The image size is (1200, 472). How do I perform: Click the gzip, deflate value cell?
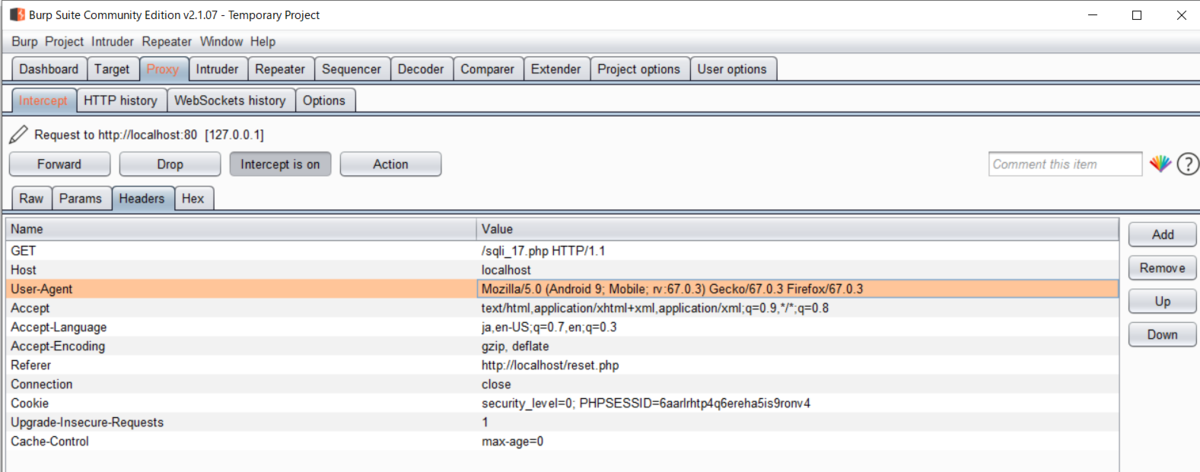[798, 346]
